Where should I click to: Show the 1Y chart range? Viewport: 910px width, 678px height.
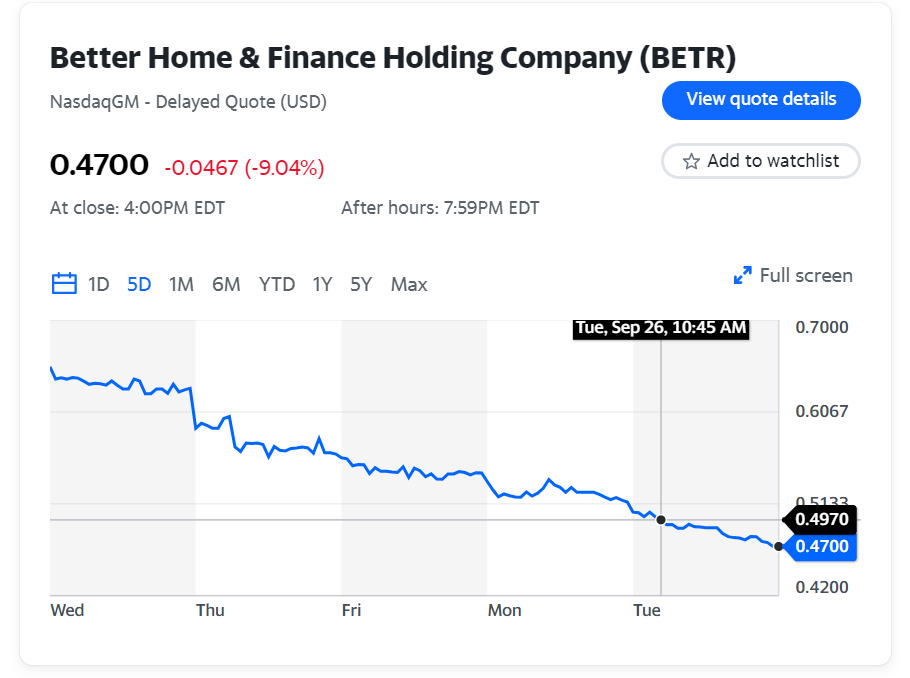coord(322,284)
